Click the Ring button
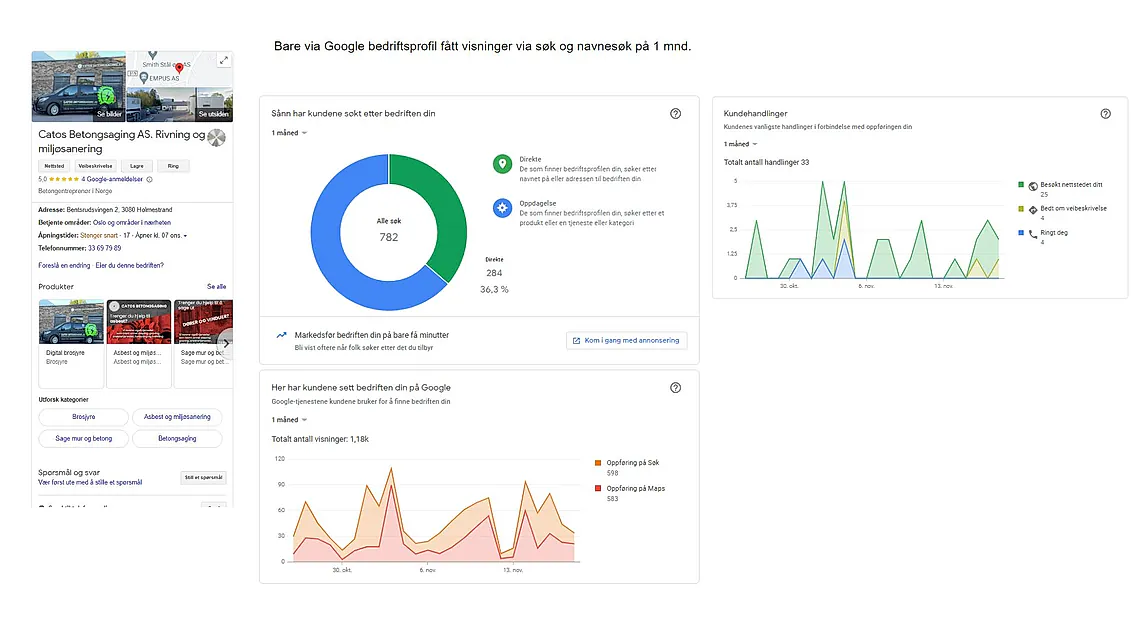Image resolution: width=1138 pixels, height=640 pixels. tap(173, 166)
